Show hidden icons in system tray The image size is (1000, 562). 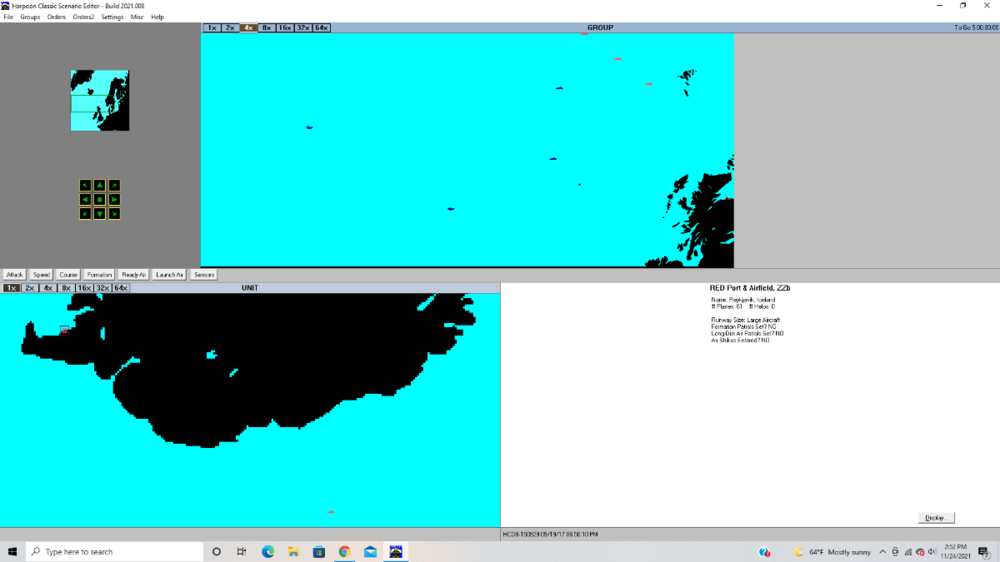[882, 552]
